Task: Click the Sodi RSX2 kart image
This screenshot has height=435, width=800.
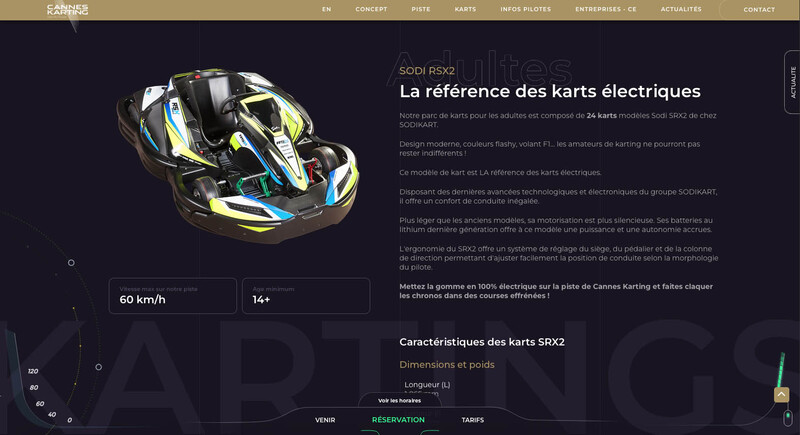Action: coord(235,155)
